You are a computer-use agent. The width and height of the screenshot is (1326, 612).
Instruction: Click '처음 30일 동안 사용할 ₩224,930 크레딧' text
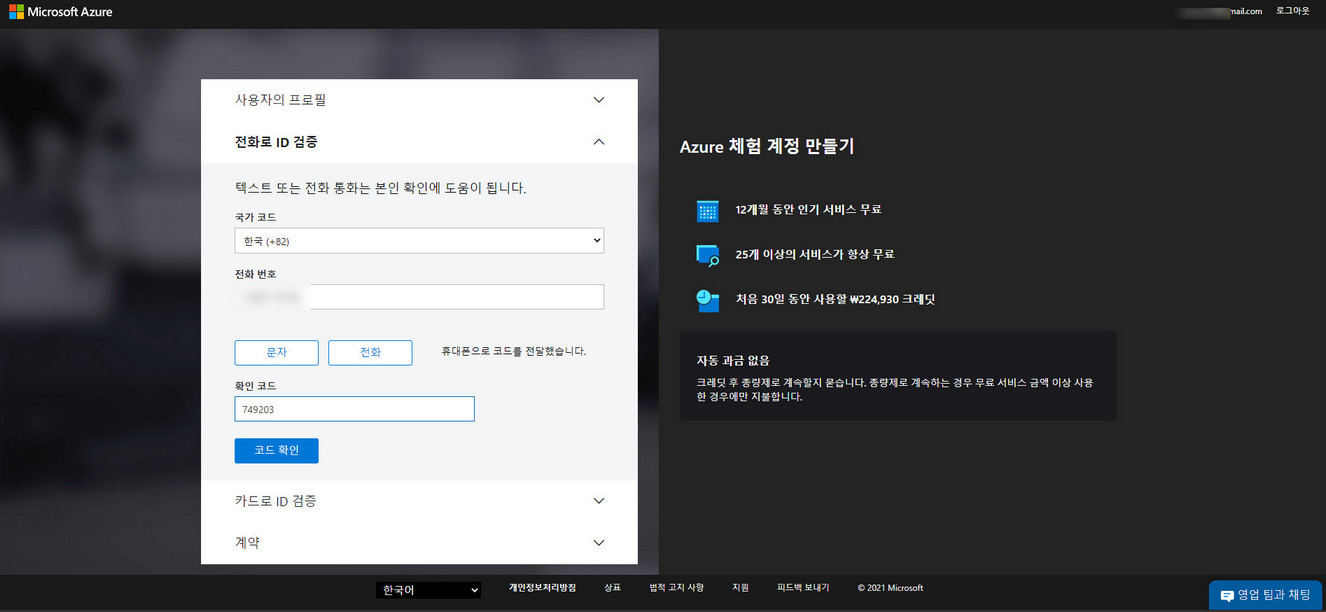[x=835, y=299]
